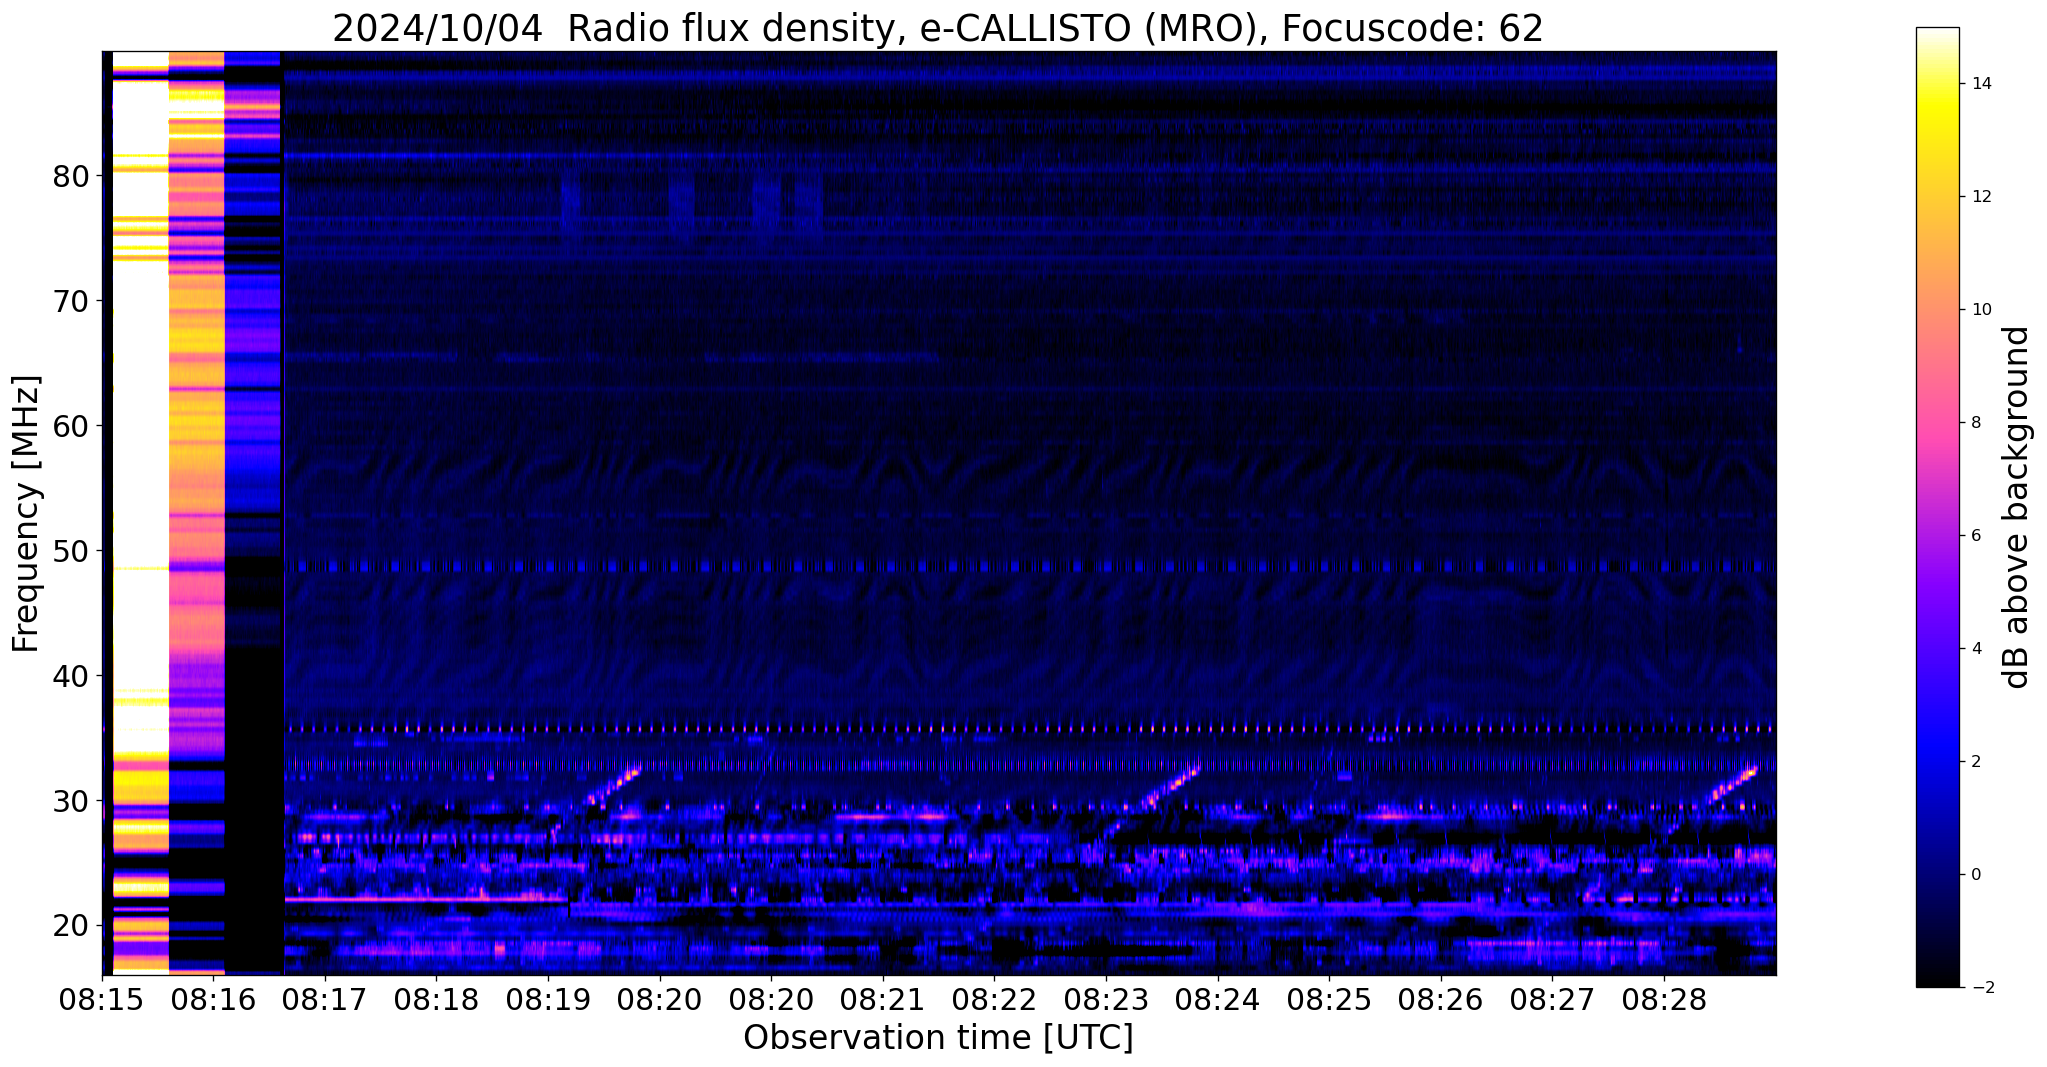This screenshot has width=2047, height=1067.
Task: Select the 08:18 time tick label
Action: (x=436, y=1000)
